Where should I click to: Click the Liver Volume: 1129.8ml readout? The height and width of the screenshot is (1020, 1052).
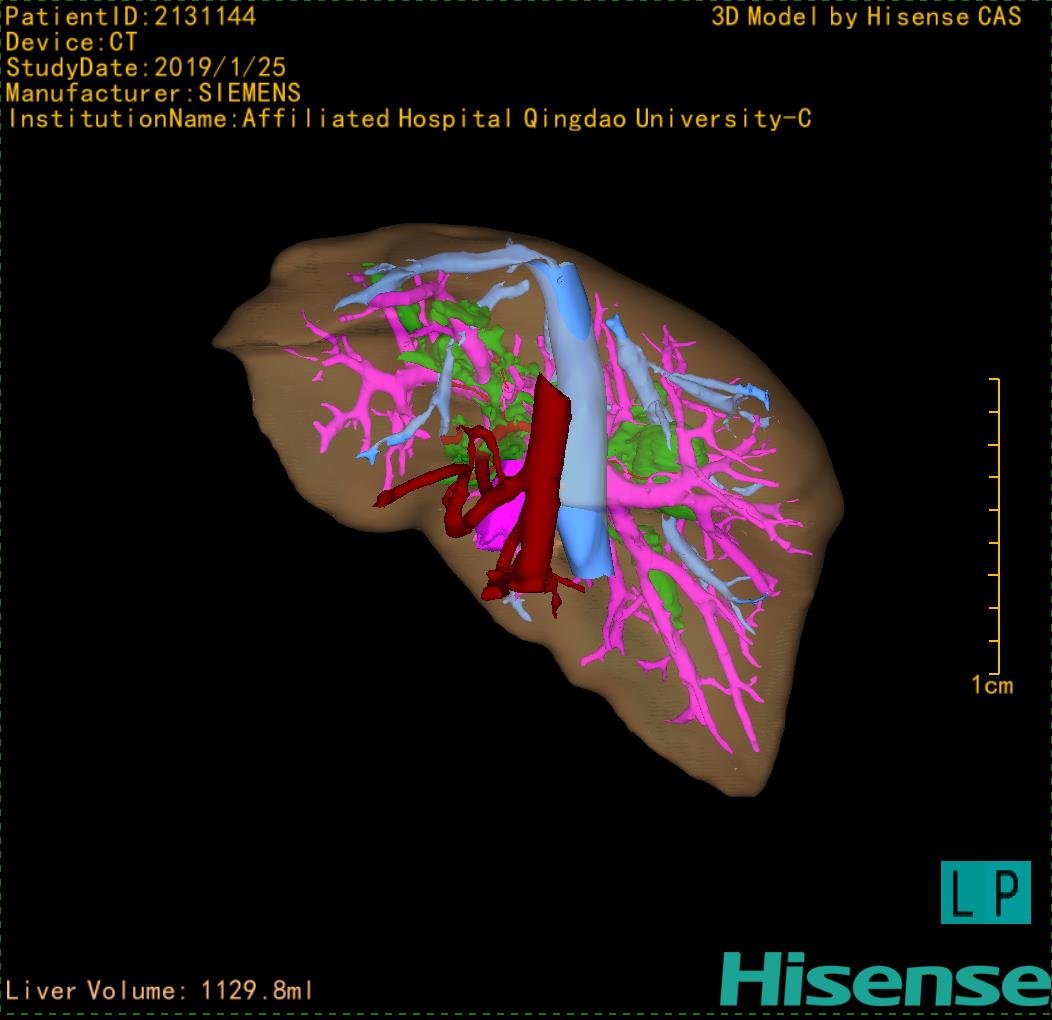(x=159, y=991)
